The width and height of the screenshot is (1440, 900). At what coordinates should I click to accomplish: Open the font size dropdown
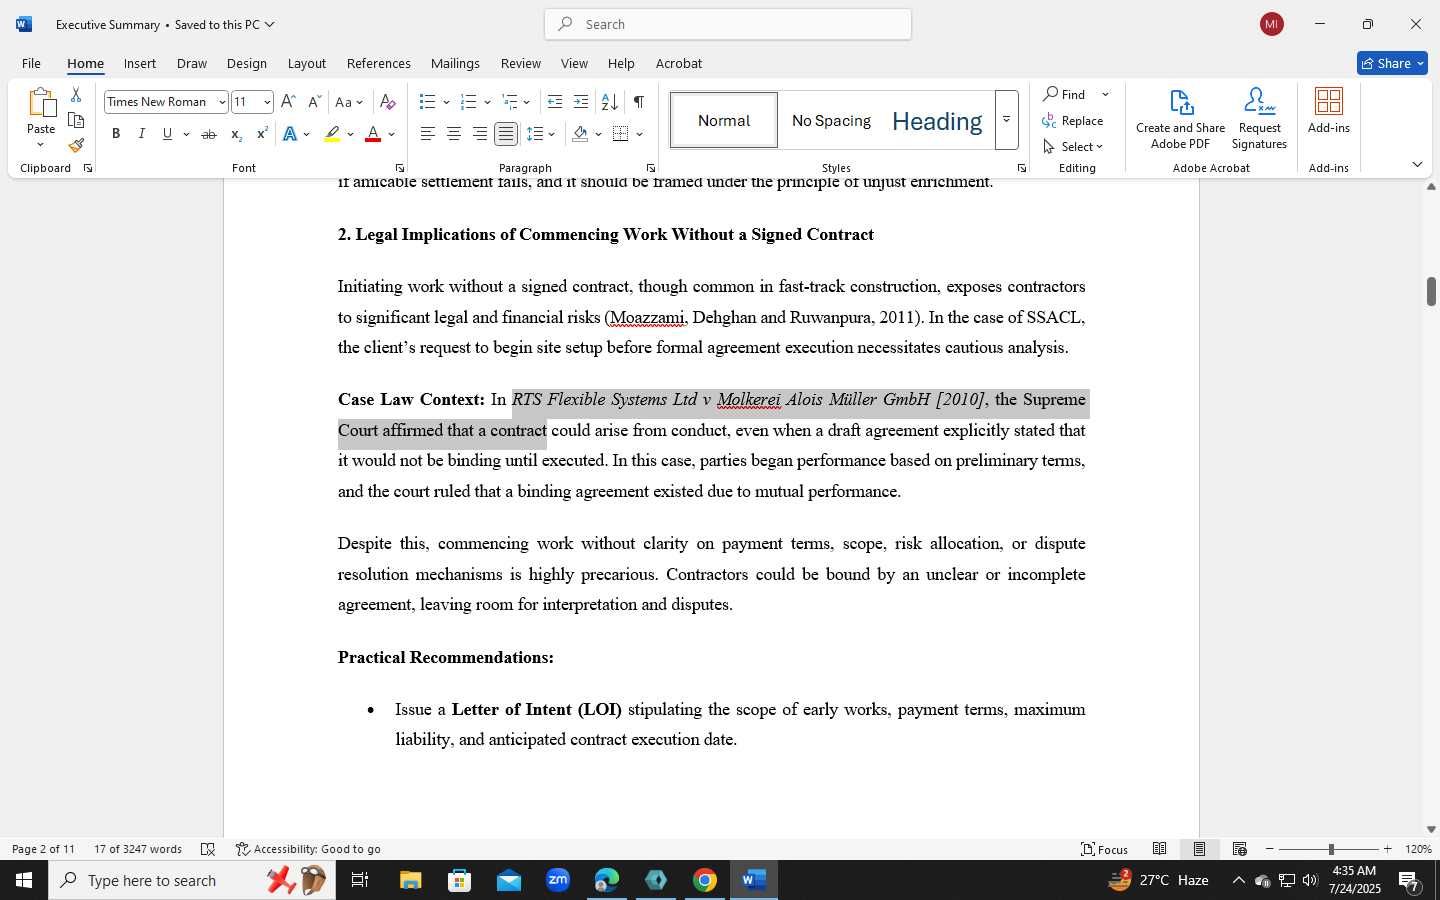pos(267,102)
